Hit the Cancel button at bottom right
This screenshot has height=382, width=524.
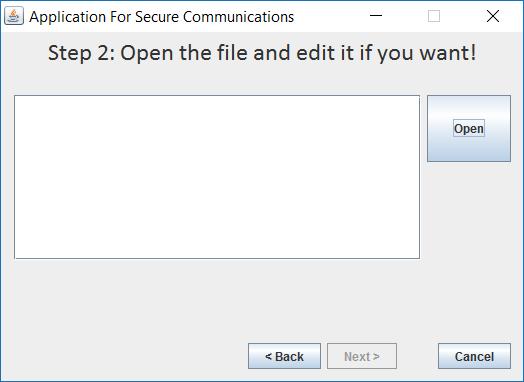click(474, 356)
